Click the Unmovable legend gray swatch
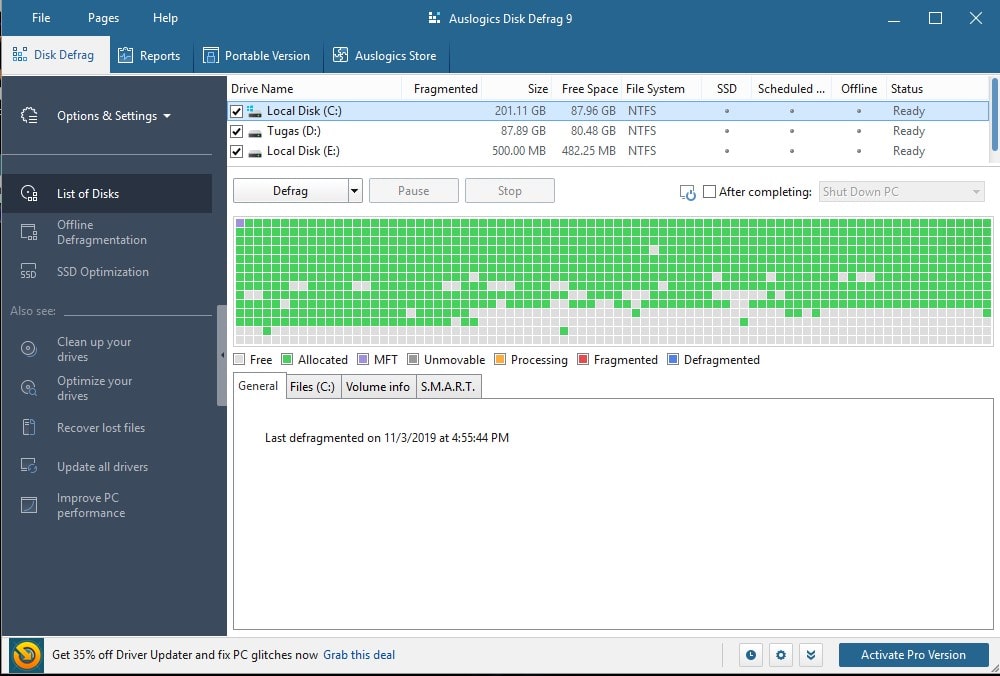1000x676 pixels. click(x=413, y=360)
